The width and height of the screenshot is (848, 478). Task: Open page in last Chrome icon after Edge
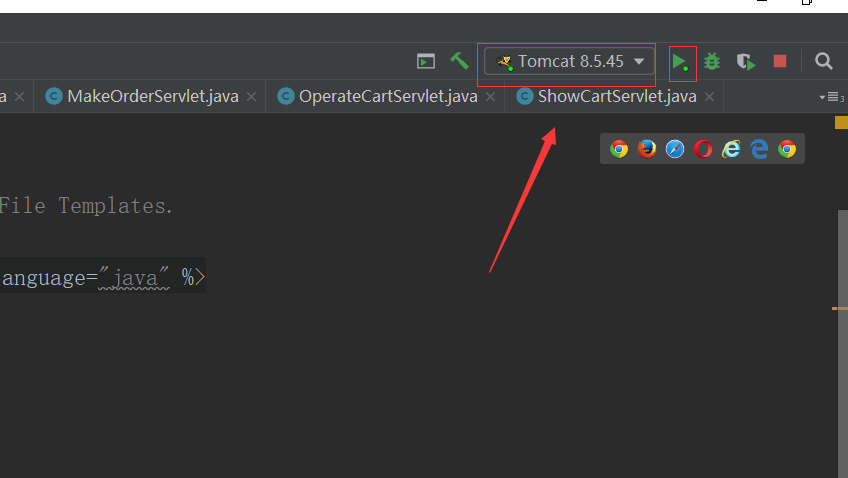point(787,149)
